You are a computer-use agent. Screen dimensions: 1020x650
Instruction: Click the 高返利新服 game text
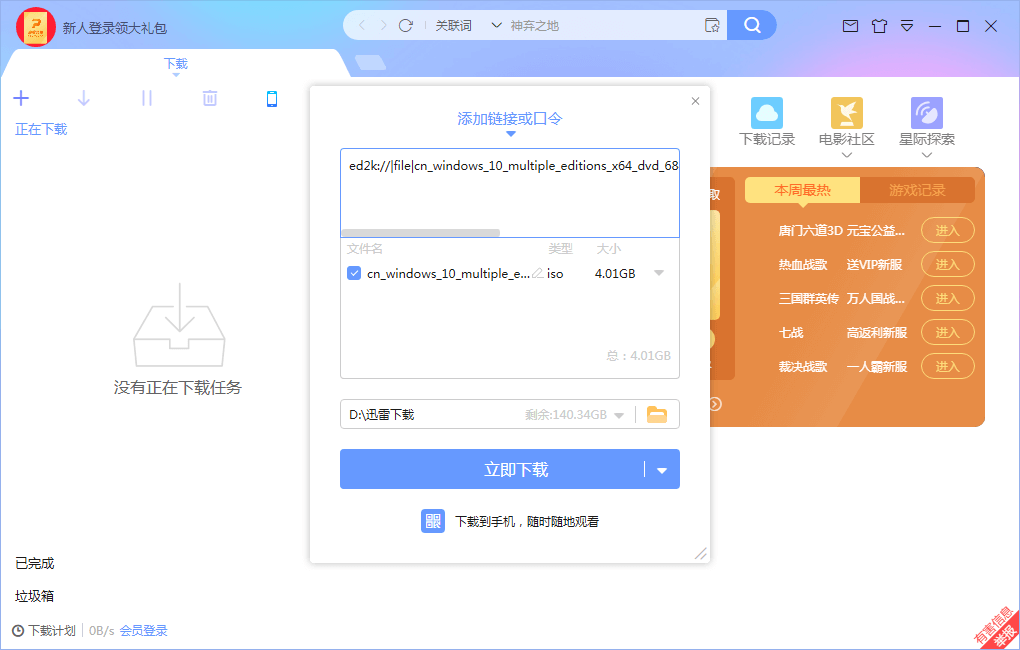pos(877,332)
